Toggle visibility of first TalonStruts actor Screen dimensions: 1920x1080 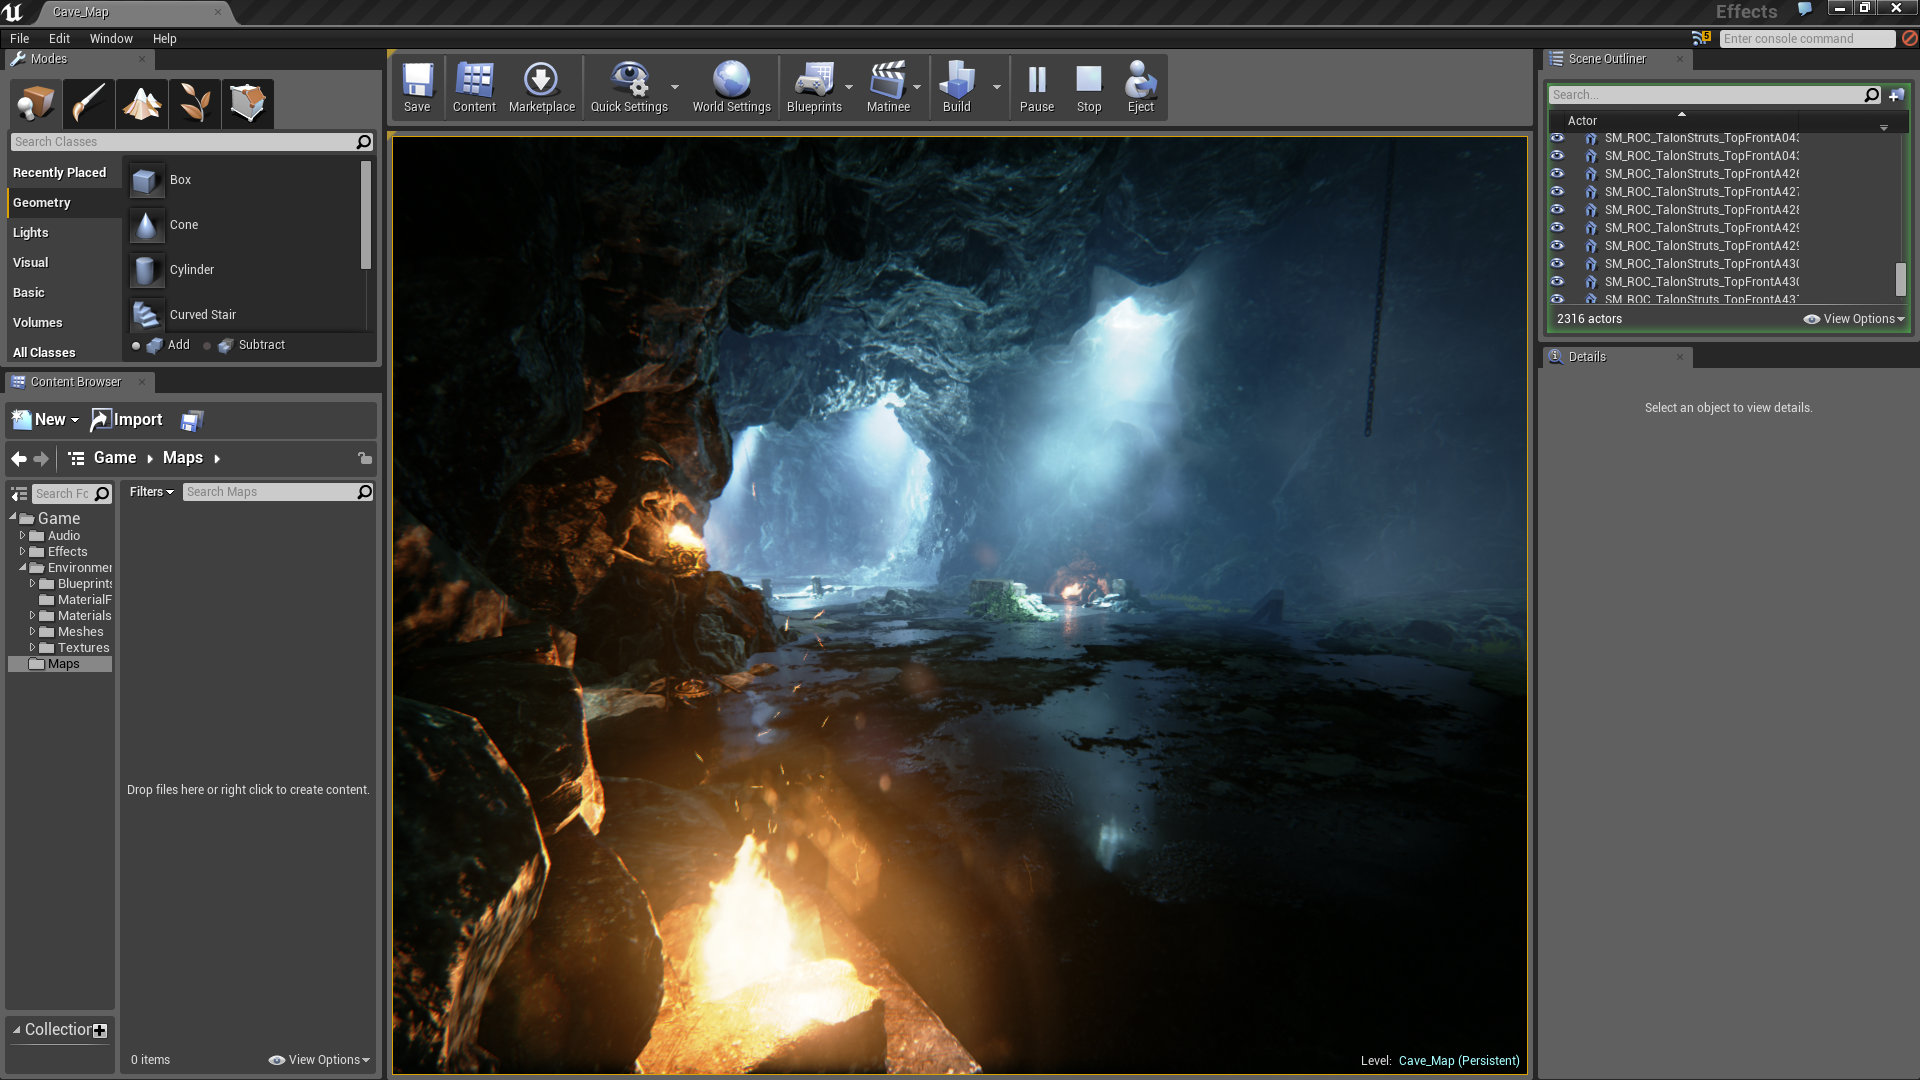(x=1557, y=138)
